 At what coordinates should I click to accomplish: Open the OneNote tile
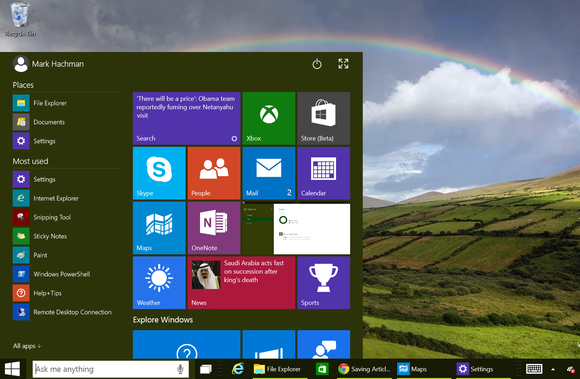pos(214,228)
